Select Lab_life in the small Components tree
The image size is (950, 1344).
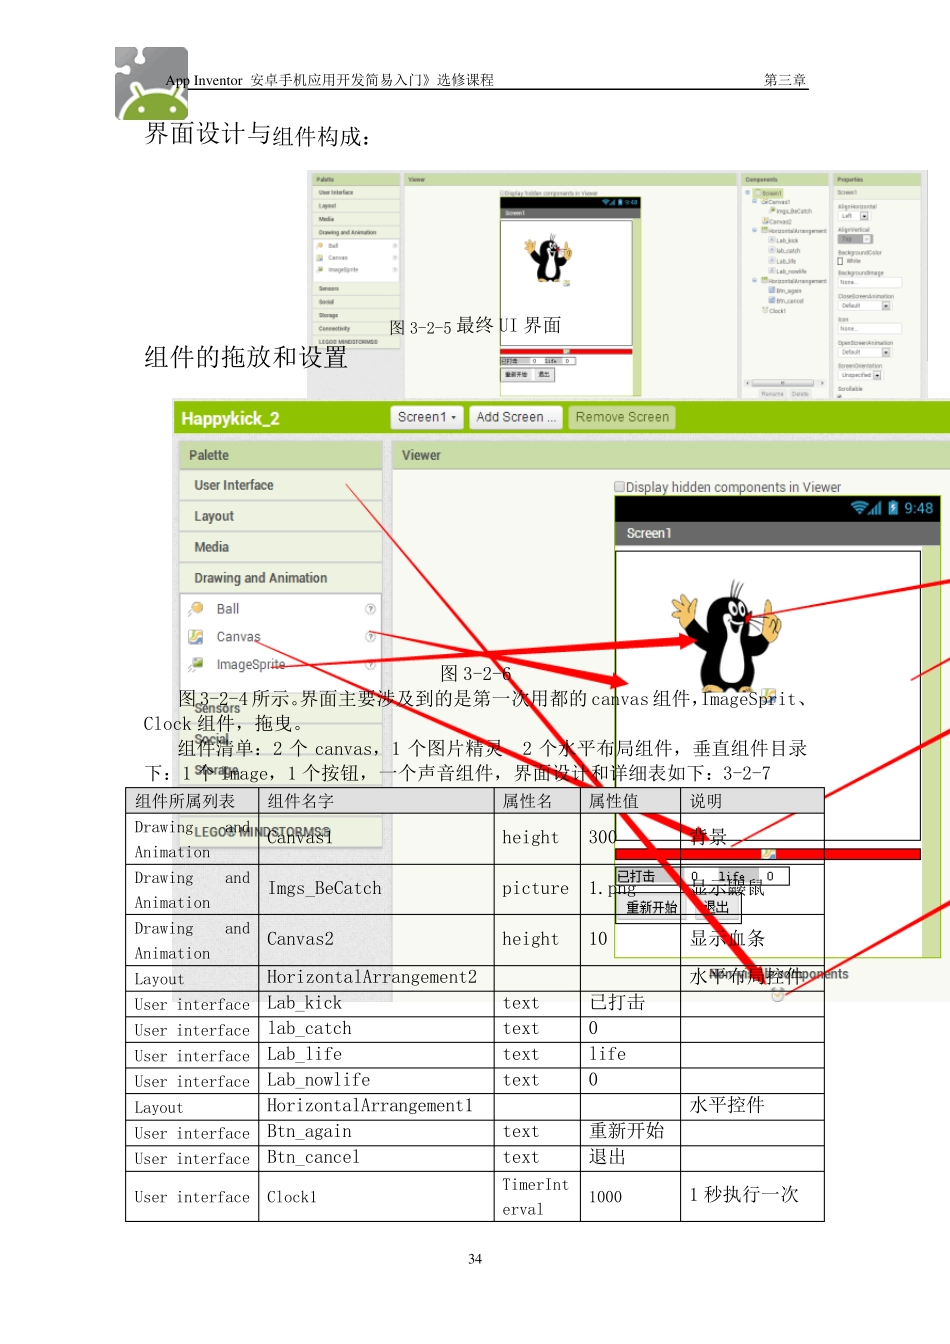(x=786, y=261)
